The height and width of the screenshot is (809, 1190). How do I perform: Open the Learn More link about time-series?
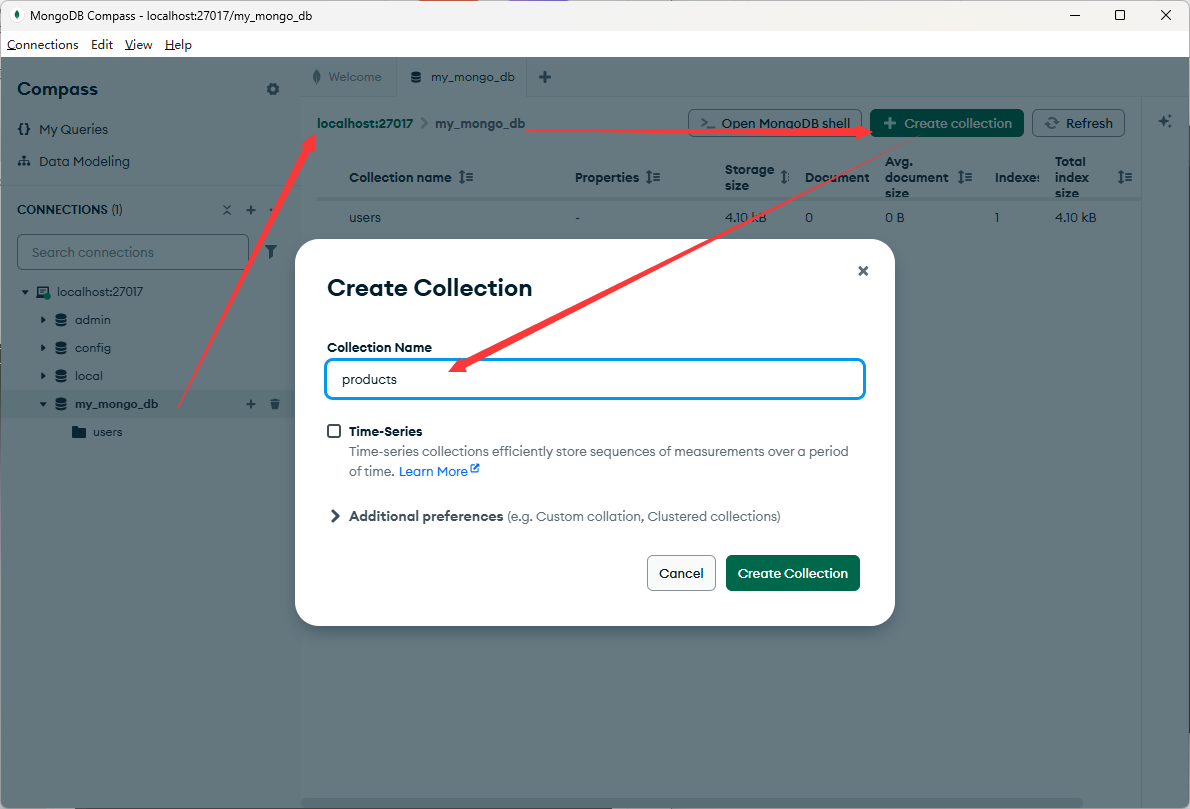coord(433,470)
